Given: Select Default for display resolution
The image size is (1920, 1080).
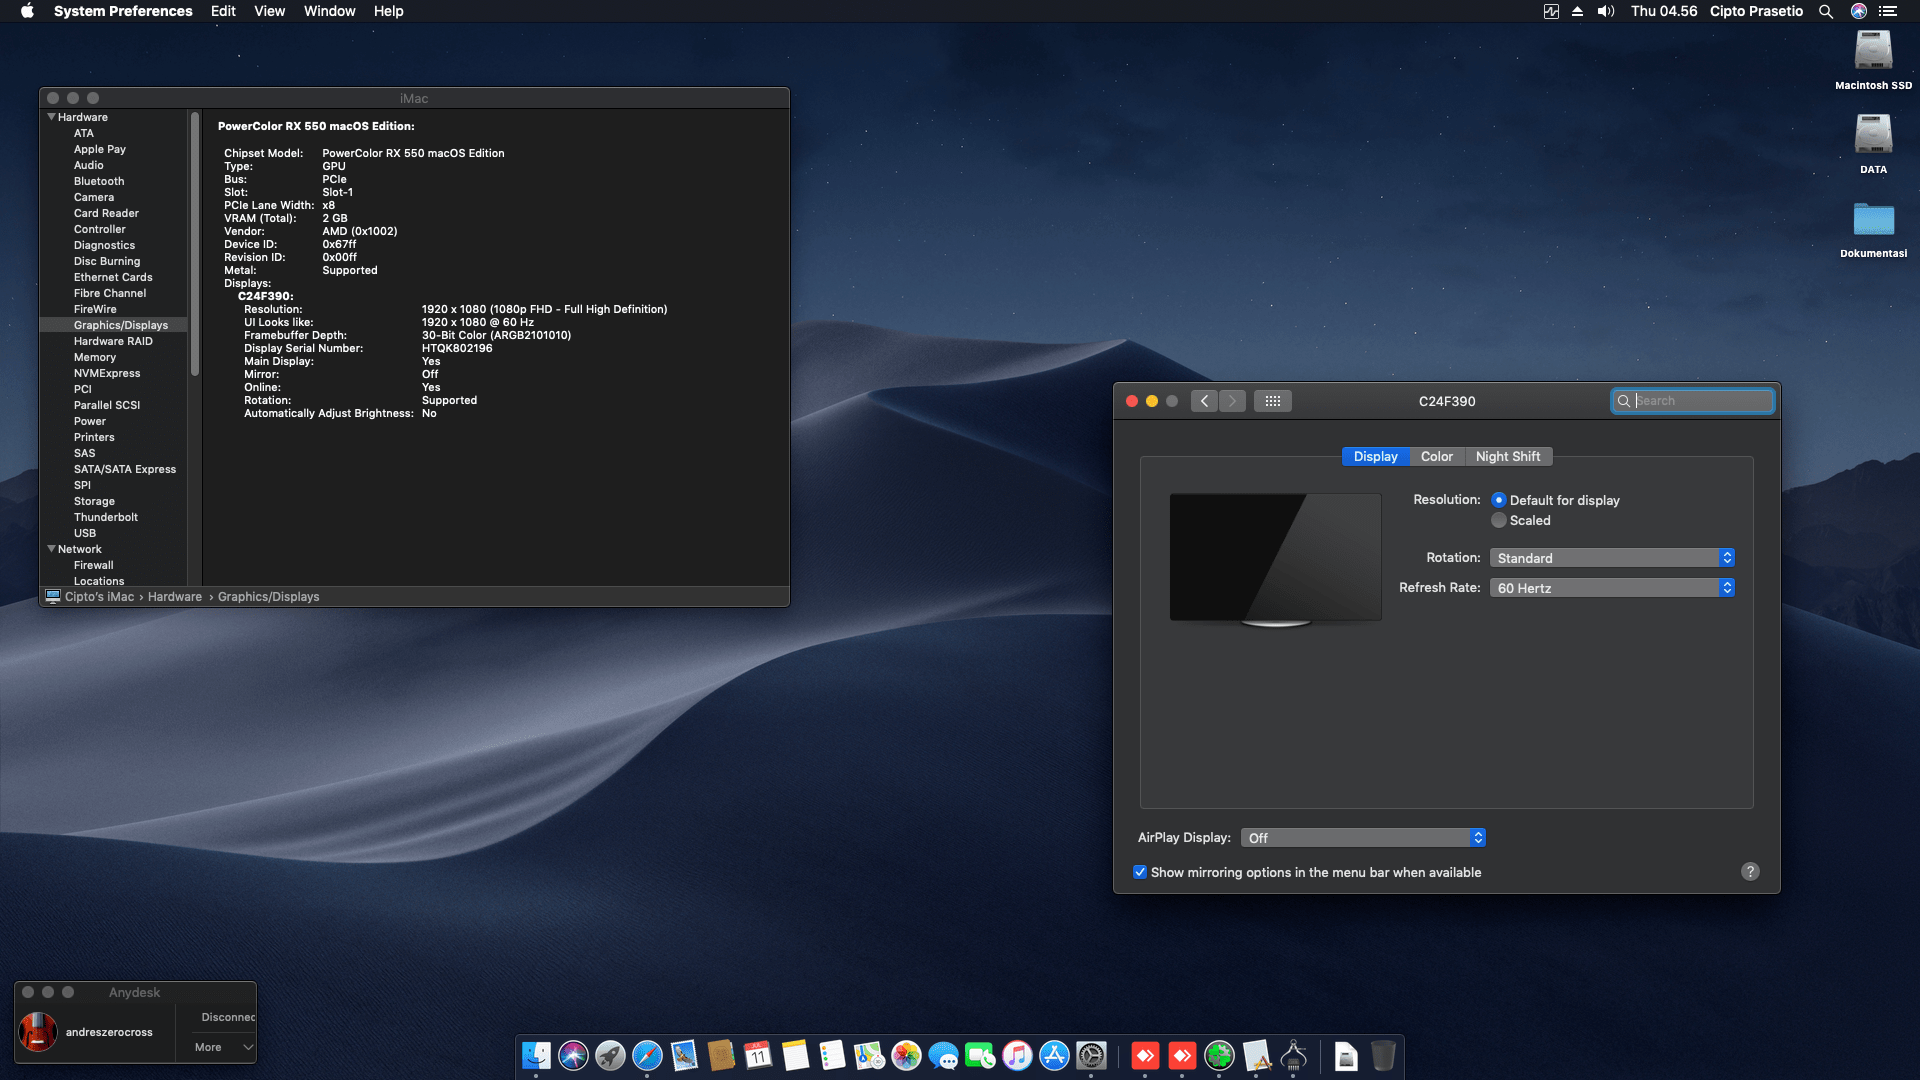Looking at the screenshot, I should [x=1499, y=500].
